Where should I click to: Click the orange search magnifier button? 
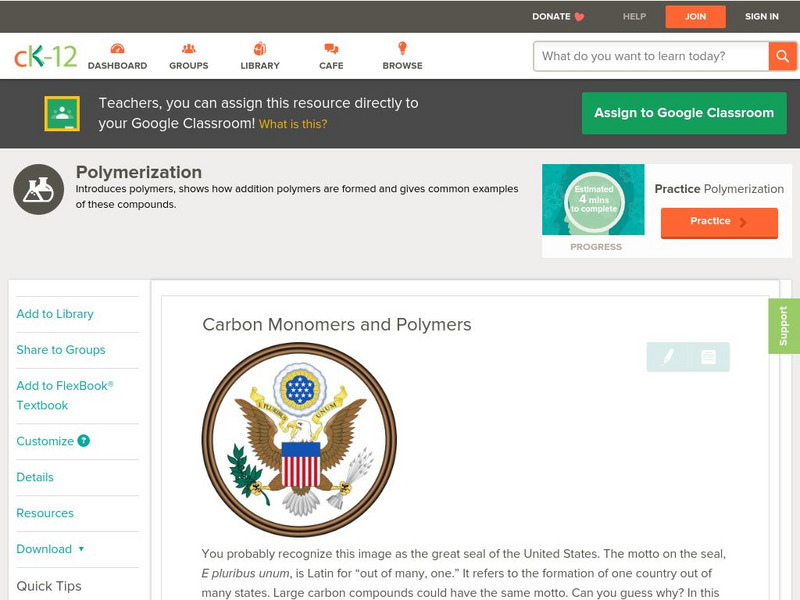point(782,56)
